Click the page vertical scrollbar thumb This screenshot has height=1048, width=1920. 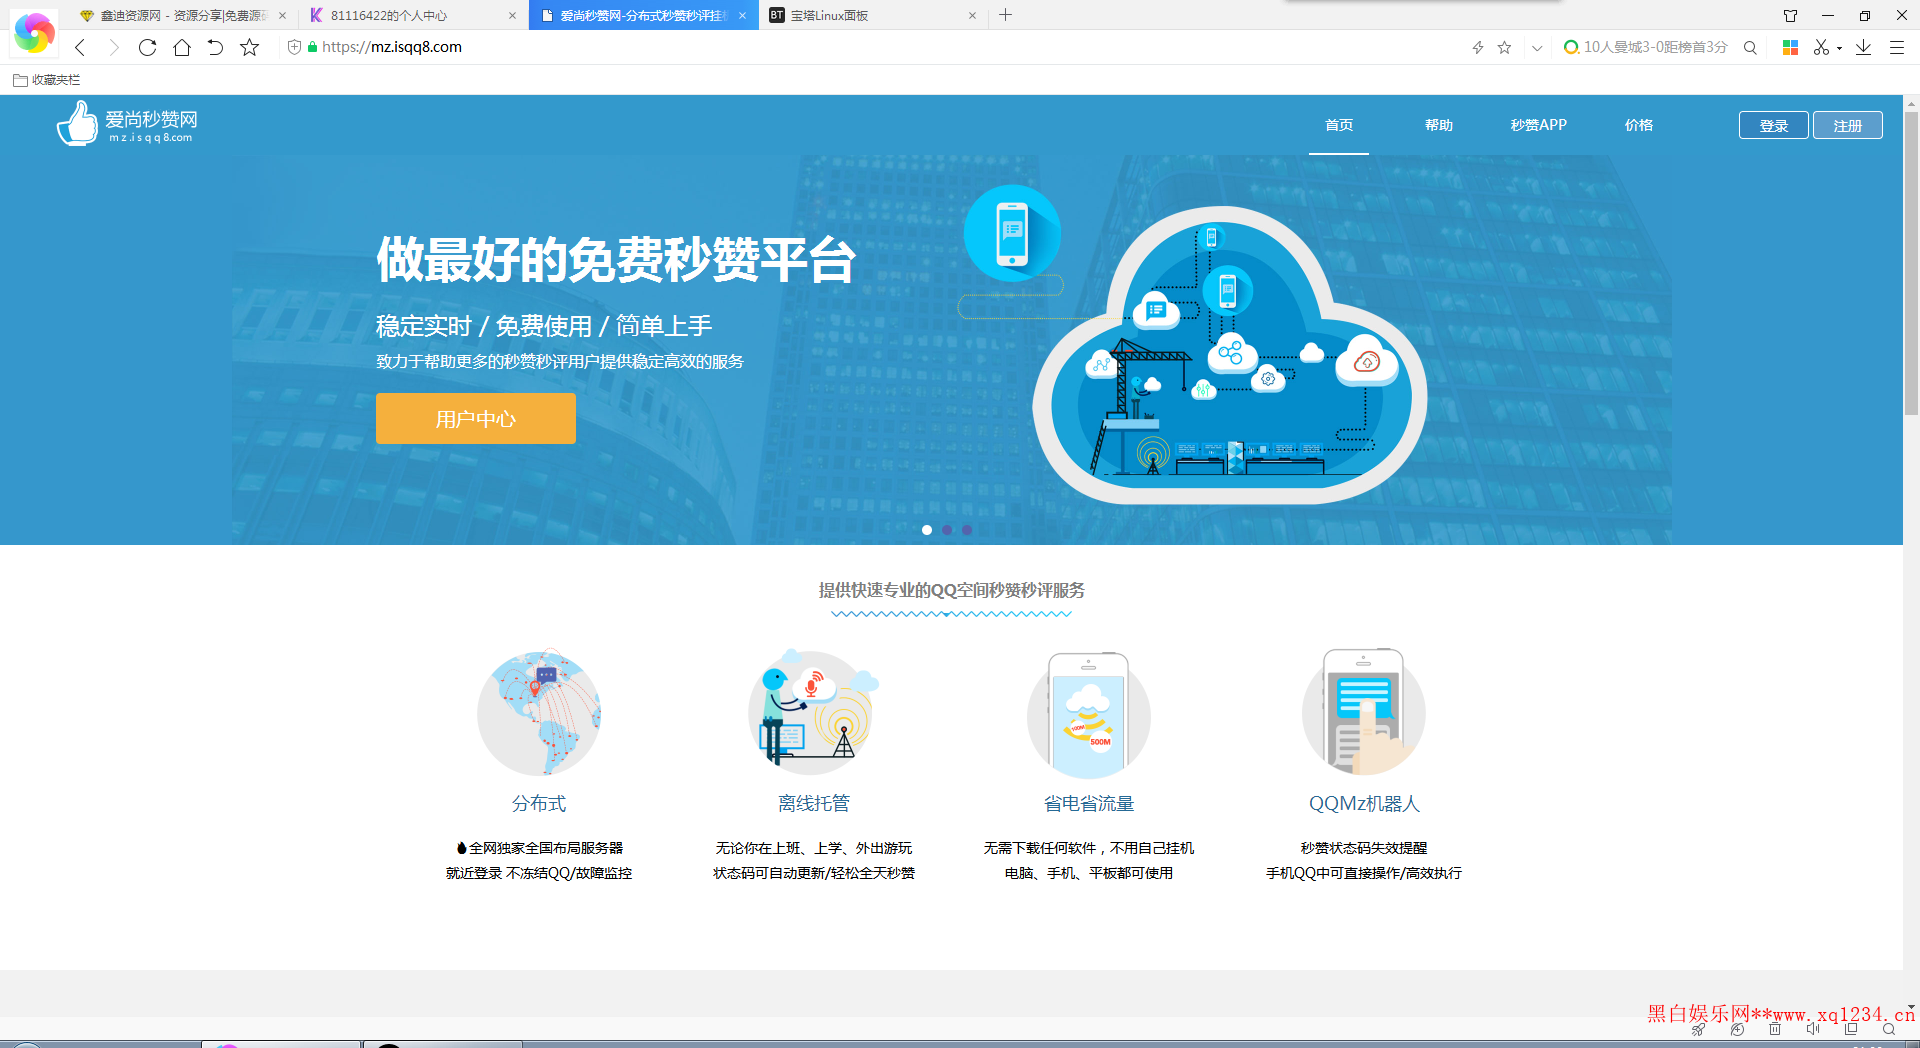[1911, 262]
